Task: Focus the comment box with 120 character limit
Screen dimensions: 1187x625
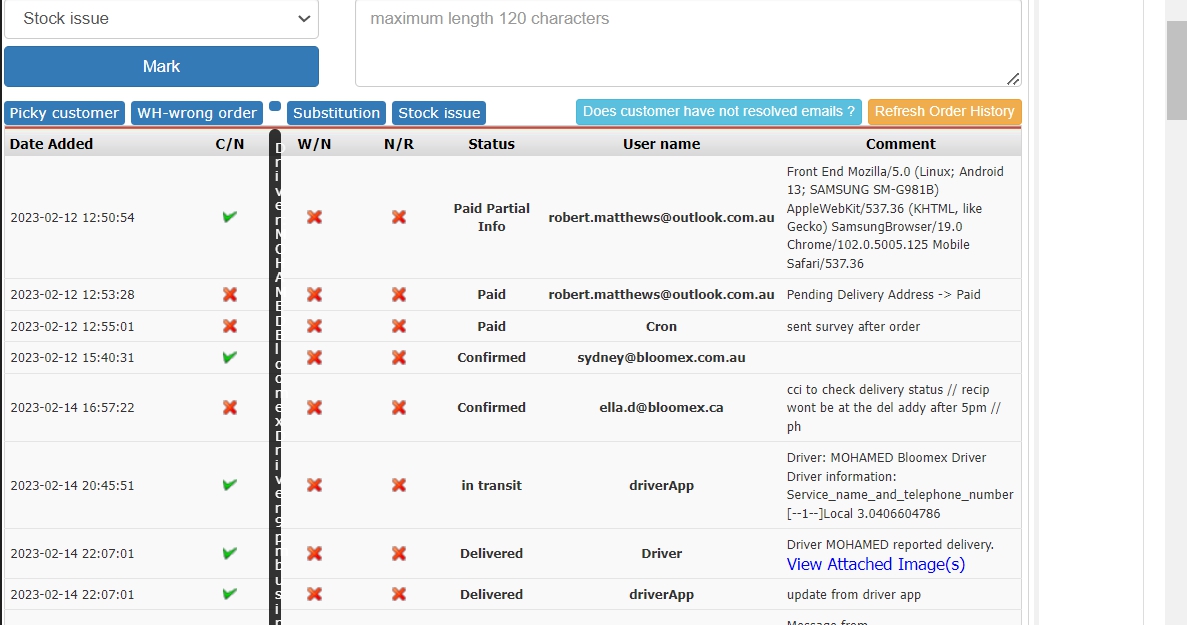Action: tap(688, 43)
